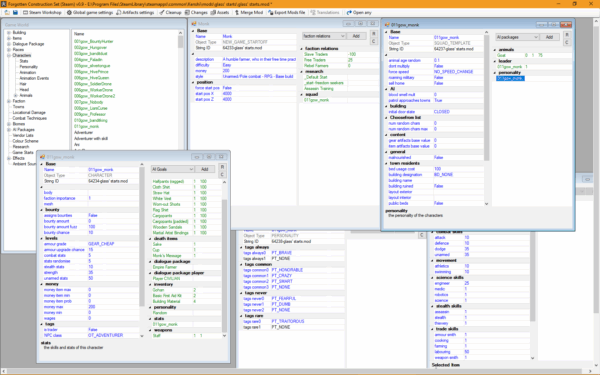The image size is (600, 375).
Task: Open the AI packages dropdown
Action: tap(517, 37)
